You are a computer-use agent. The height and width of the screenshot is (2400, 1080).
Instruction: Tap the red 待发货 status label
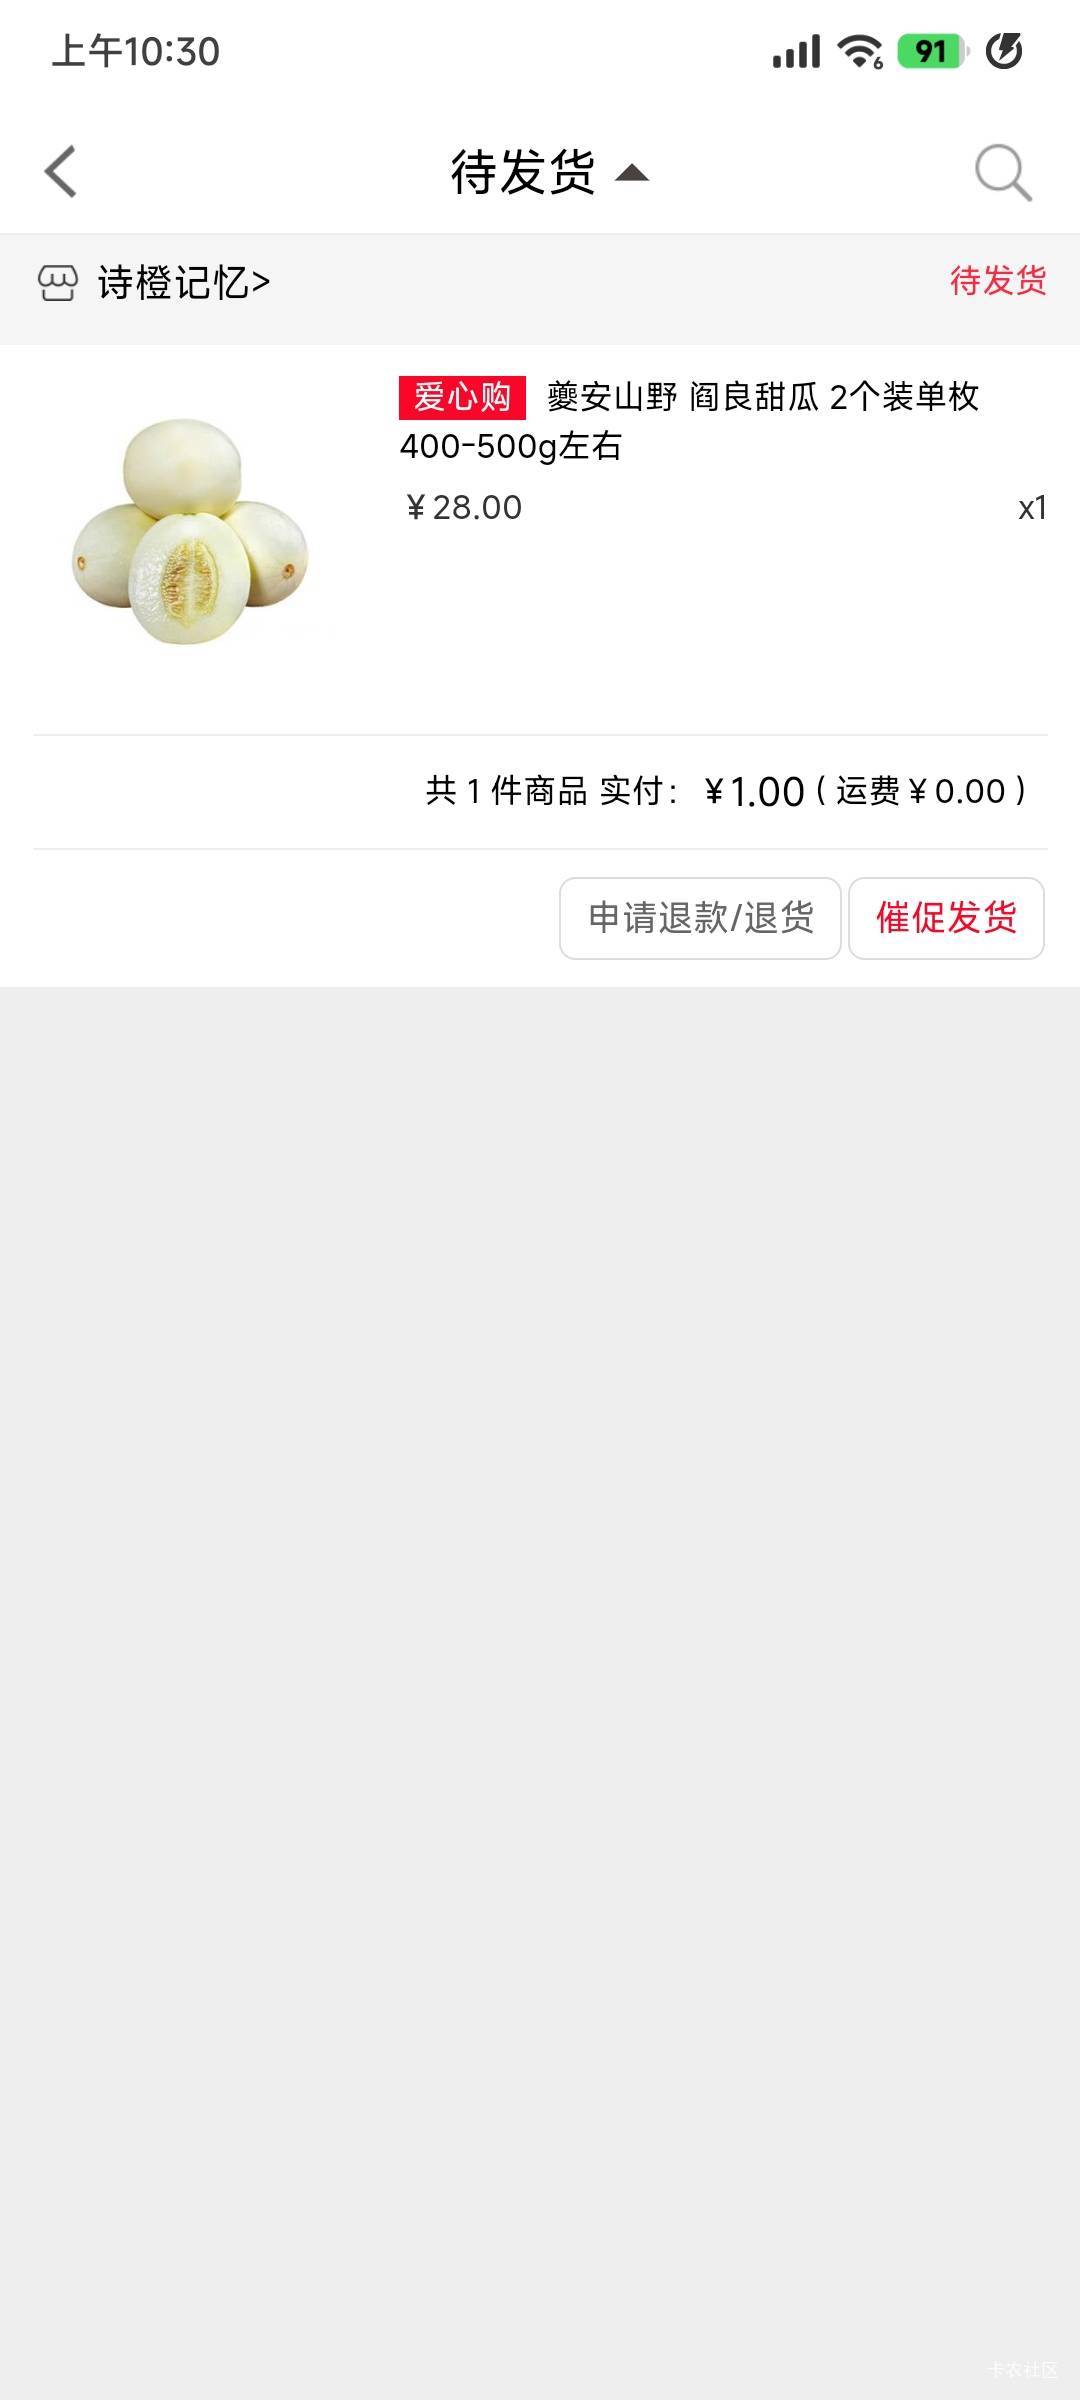pyautogui.click(x=998, y=281)
